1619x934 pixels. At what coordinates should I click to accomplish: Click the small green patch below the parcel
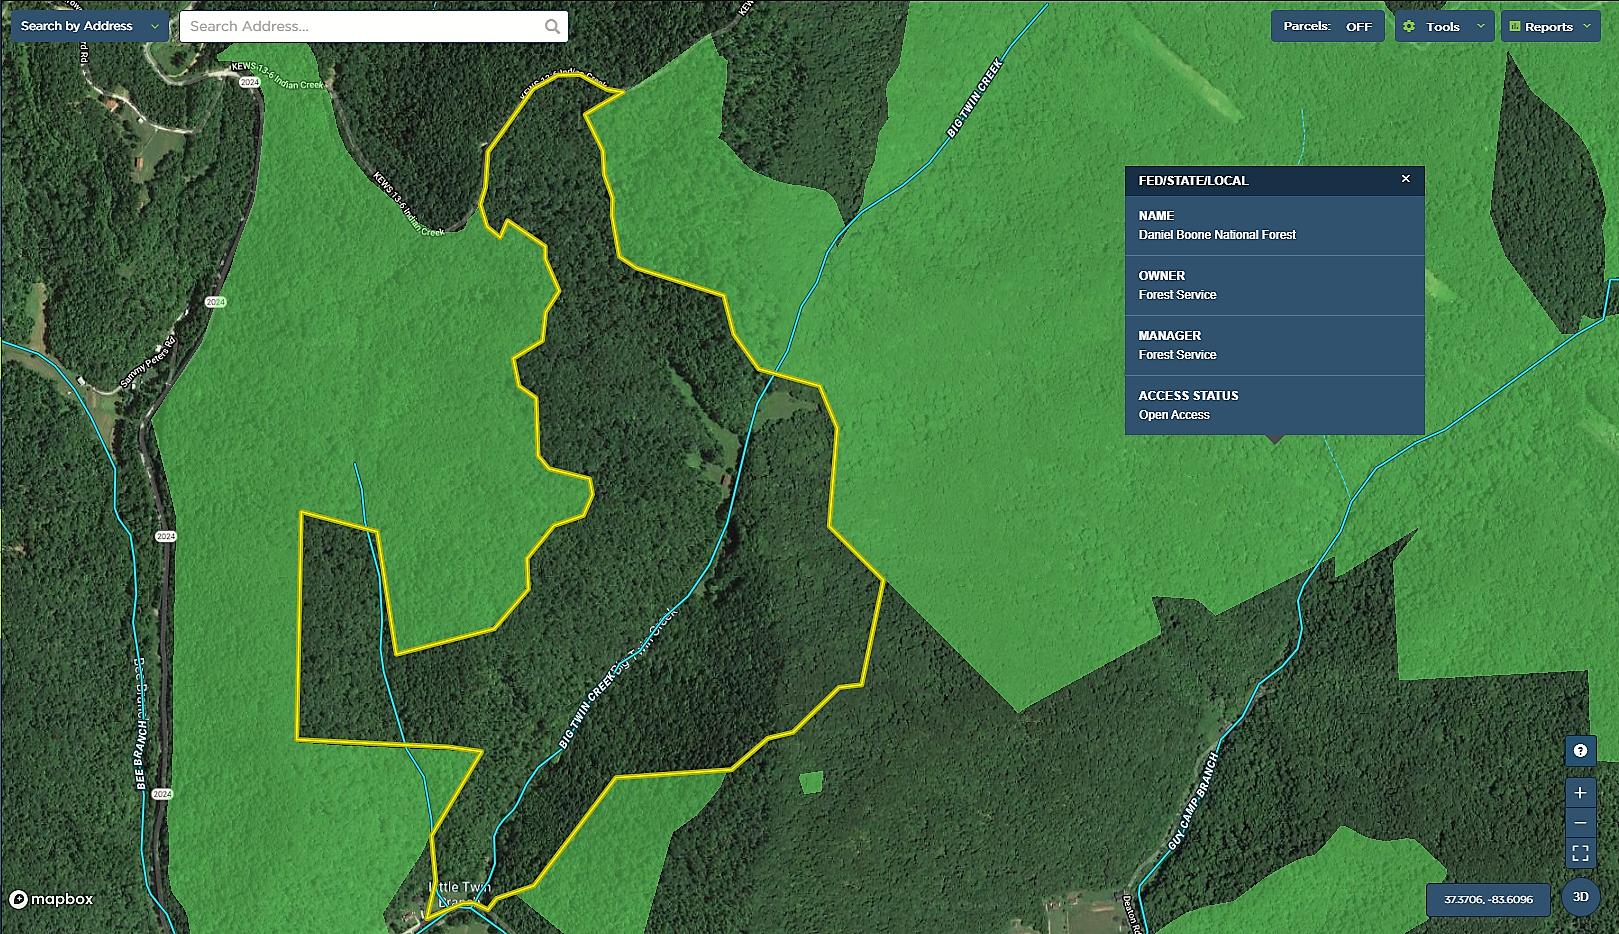click(811, 782)
